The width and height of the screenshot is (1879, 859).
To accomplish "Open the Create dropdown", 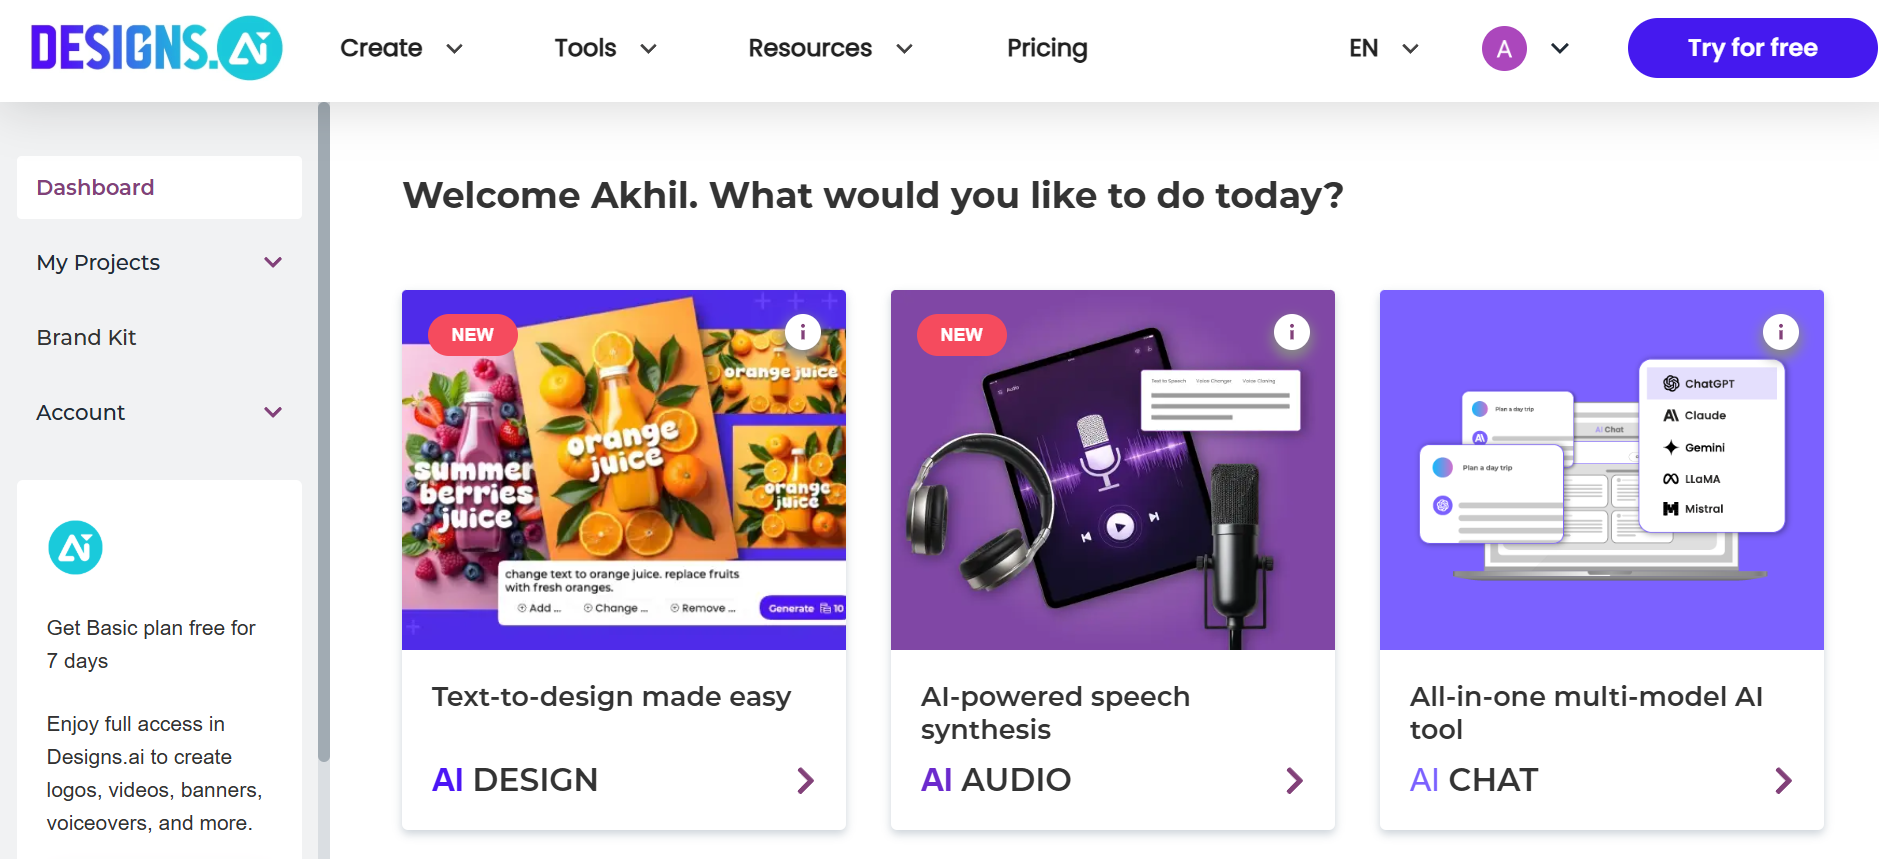I will tap(400, 47).
